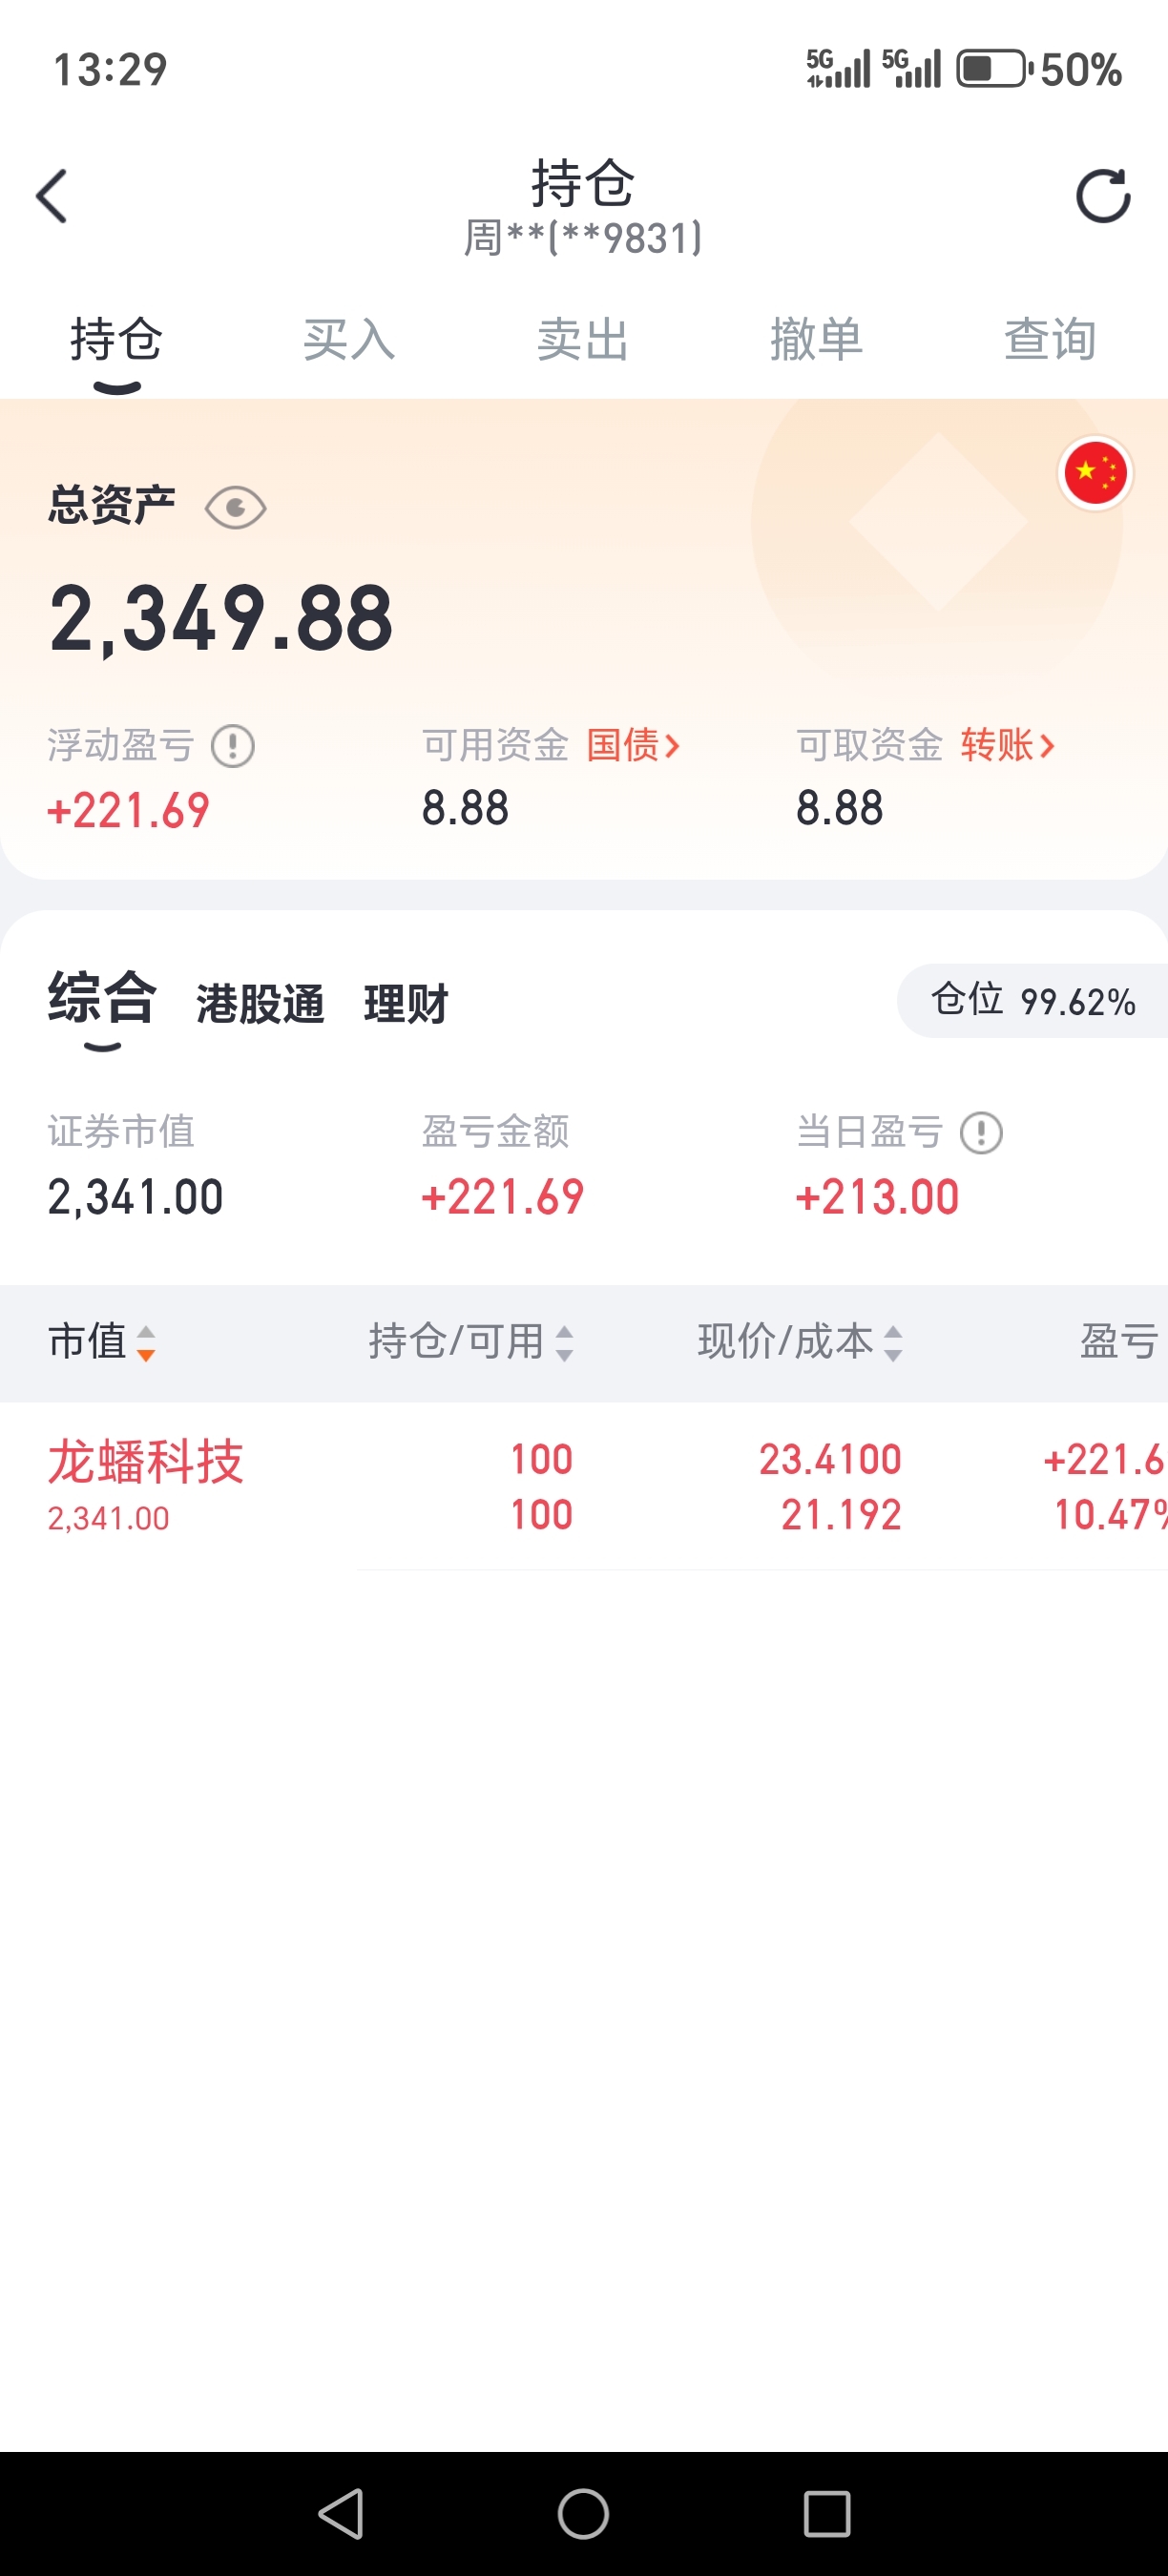Tap the back arrow icon
This screenshot has height=2576, width=1168.
pyautogui.click(x=52, y=196)
